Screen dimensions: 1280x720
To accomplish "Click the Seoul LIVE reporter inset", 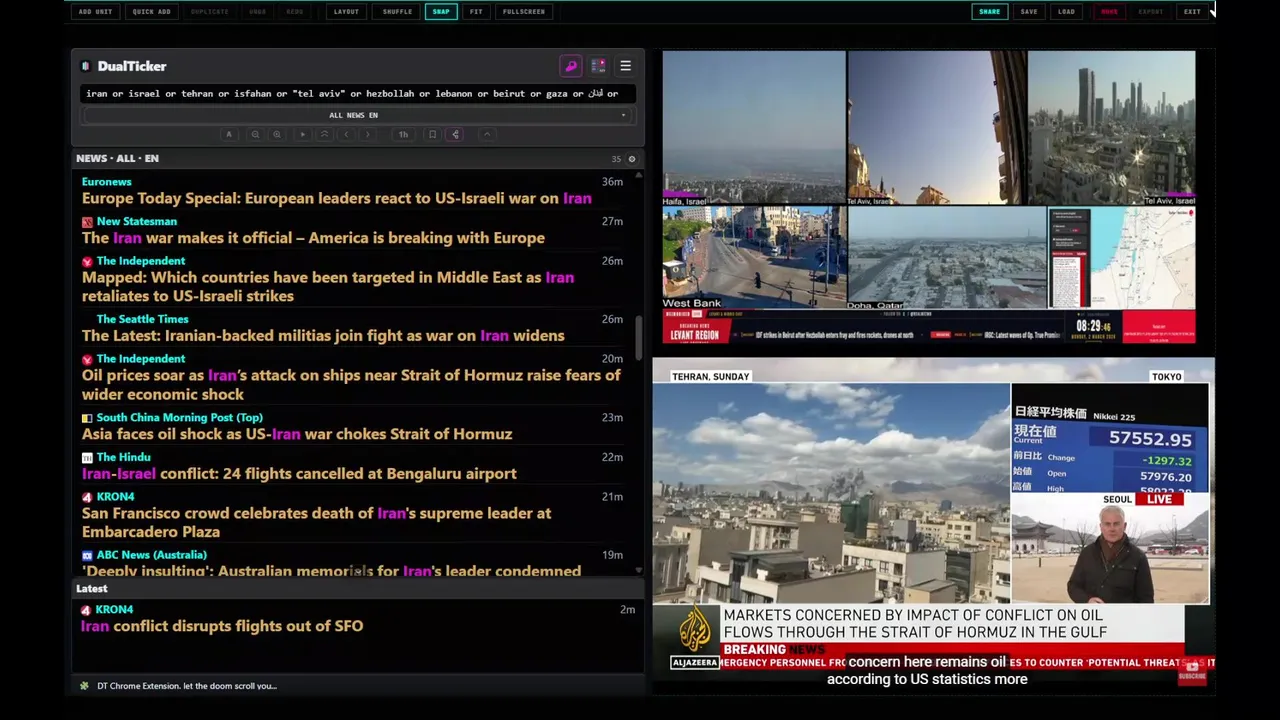I will (x=1110, y=549).
